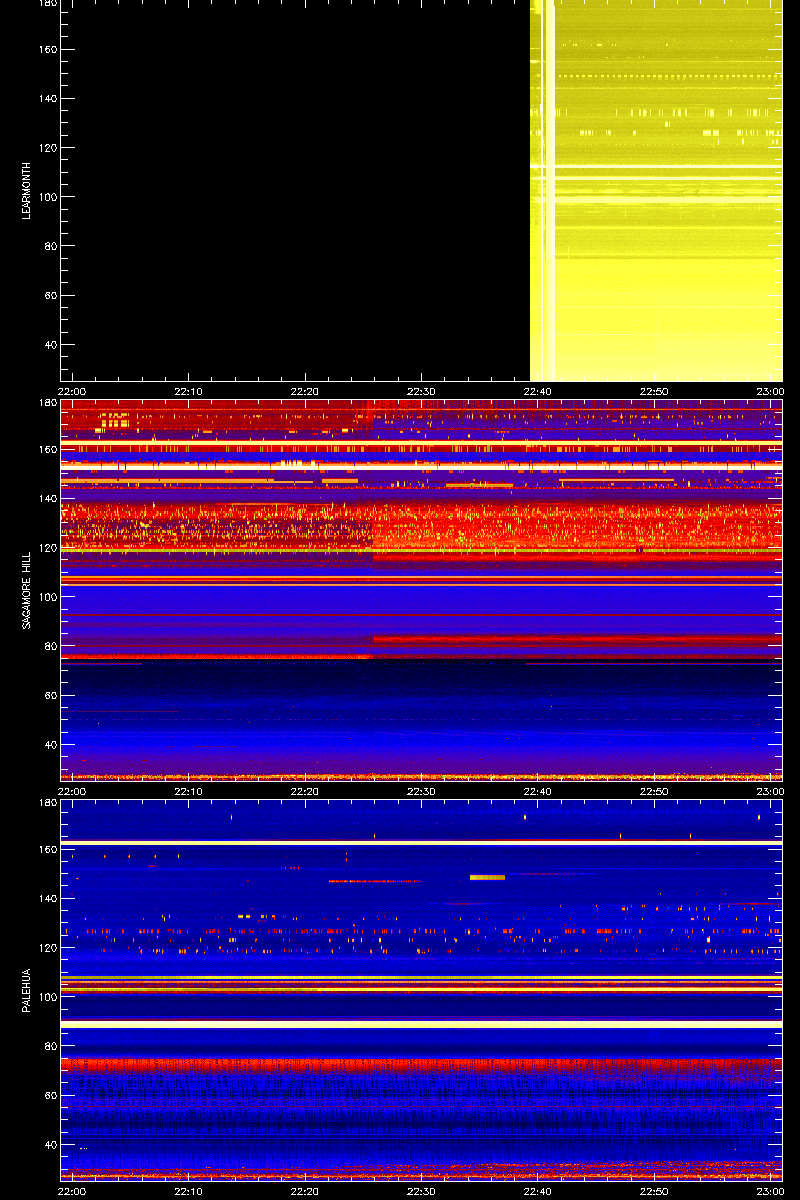Pick 22:40 under the Palehua panel
This screenshot has width=800, height=1200.
538,1191
